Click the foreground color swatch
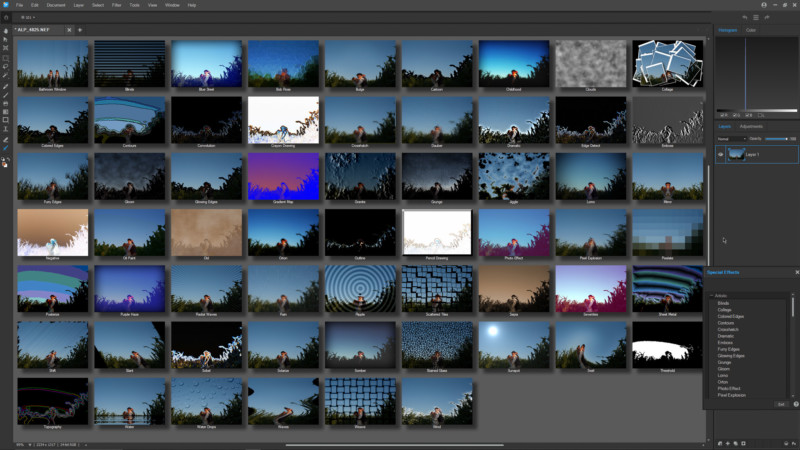Screen dimensions: 800x450 coord(4,163)
